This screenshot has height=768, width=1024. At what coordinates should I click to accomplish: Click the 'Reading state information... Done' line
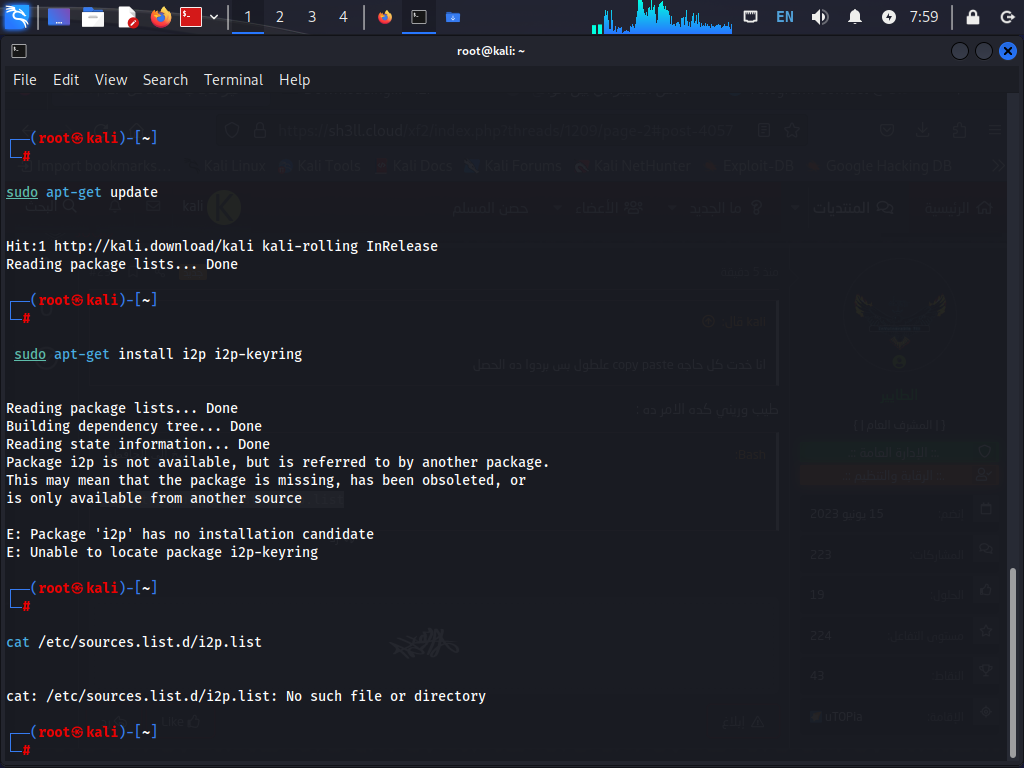tap(138, 444)
